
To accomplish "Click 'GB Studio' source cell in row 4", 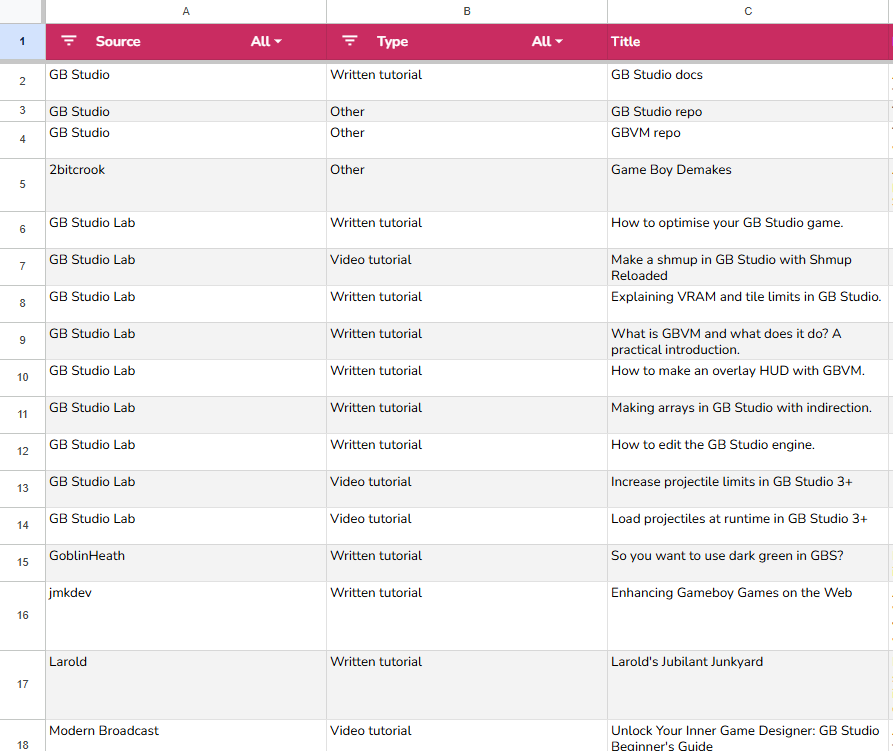I will [186, 140].
